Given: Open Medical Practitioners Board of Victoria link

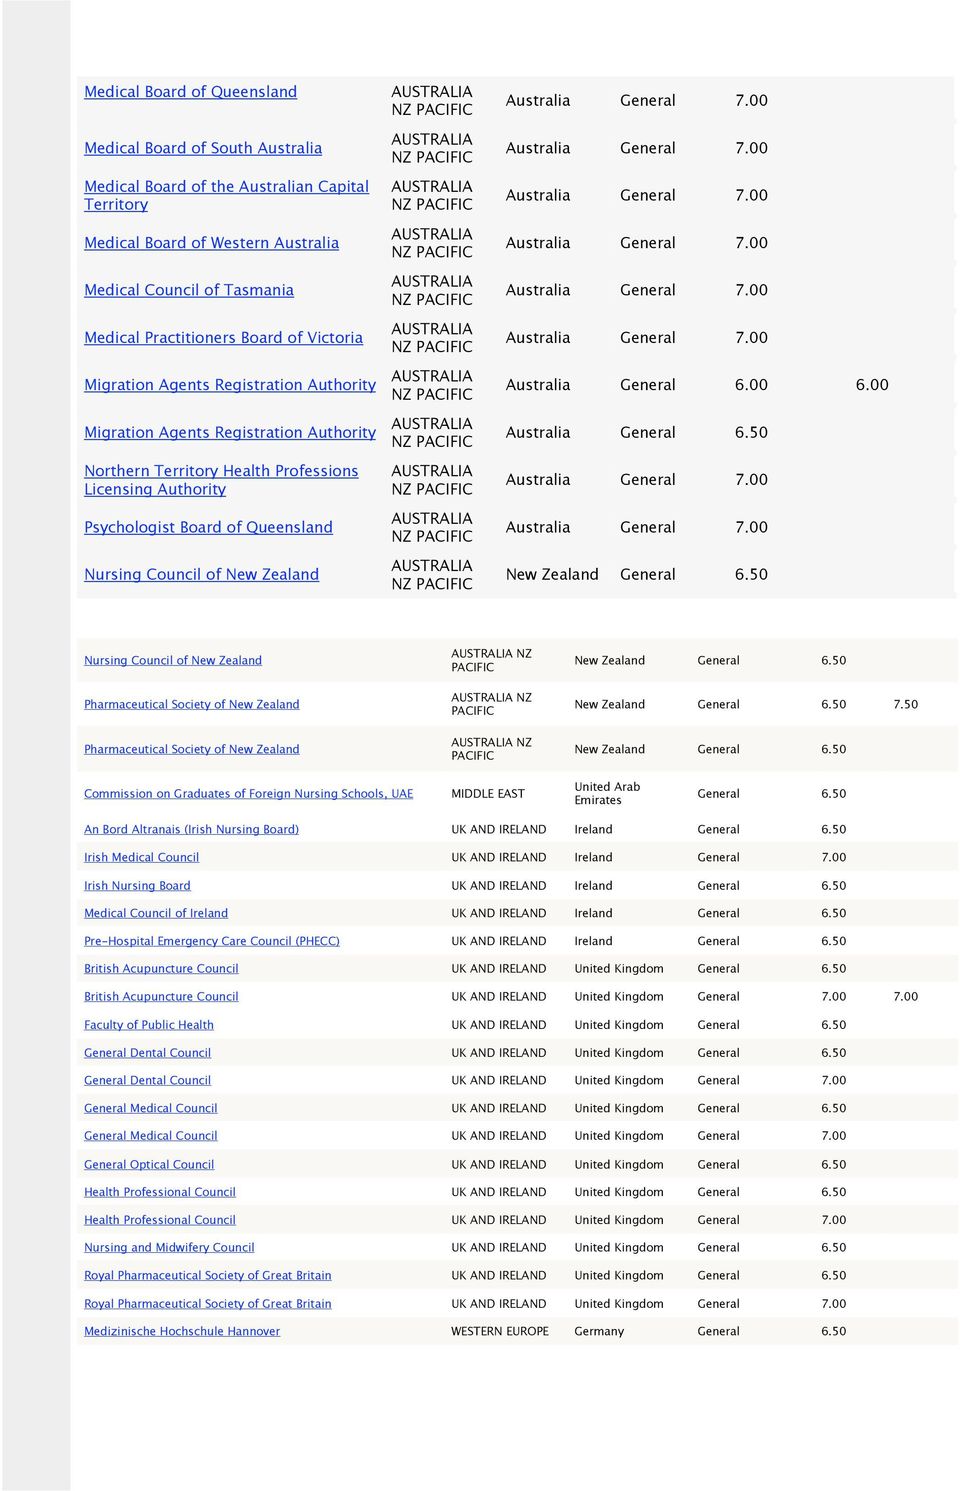Looking at the screenshot, I should [x=223, y=338].
